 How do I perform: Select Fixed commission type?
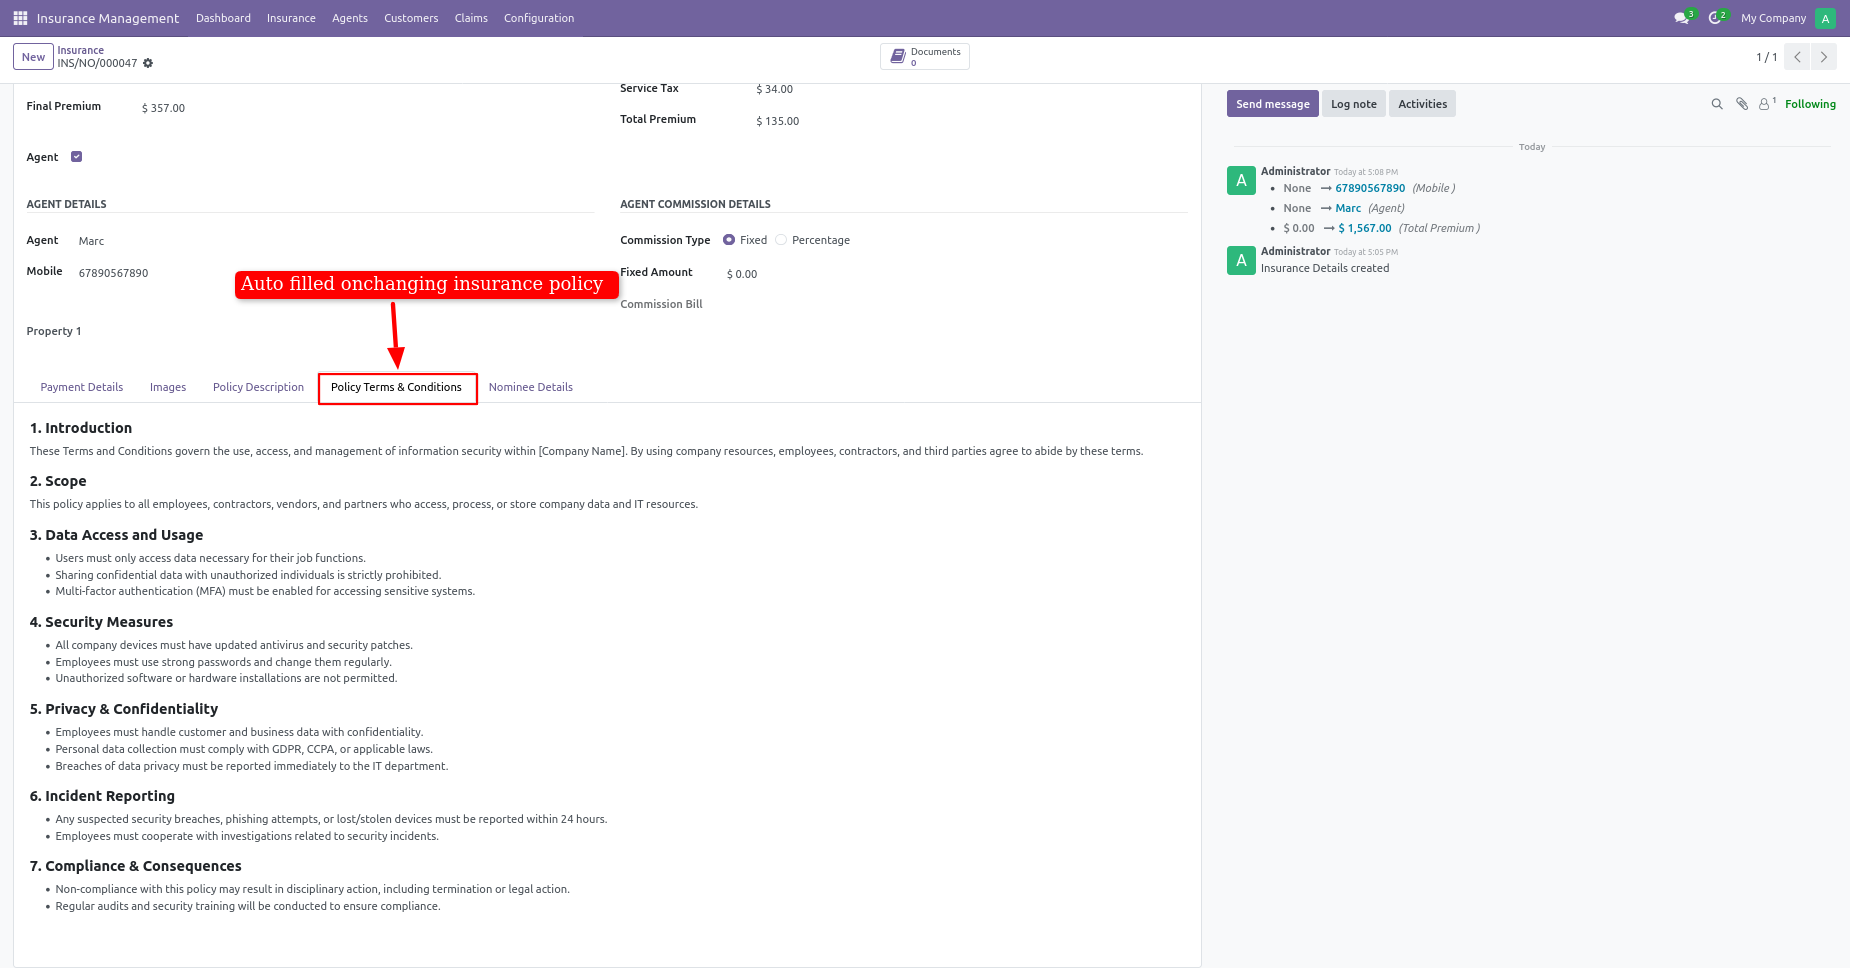coord(729,240)
